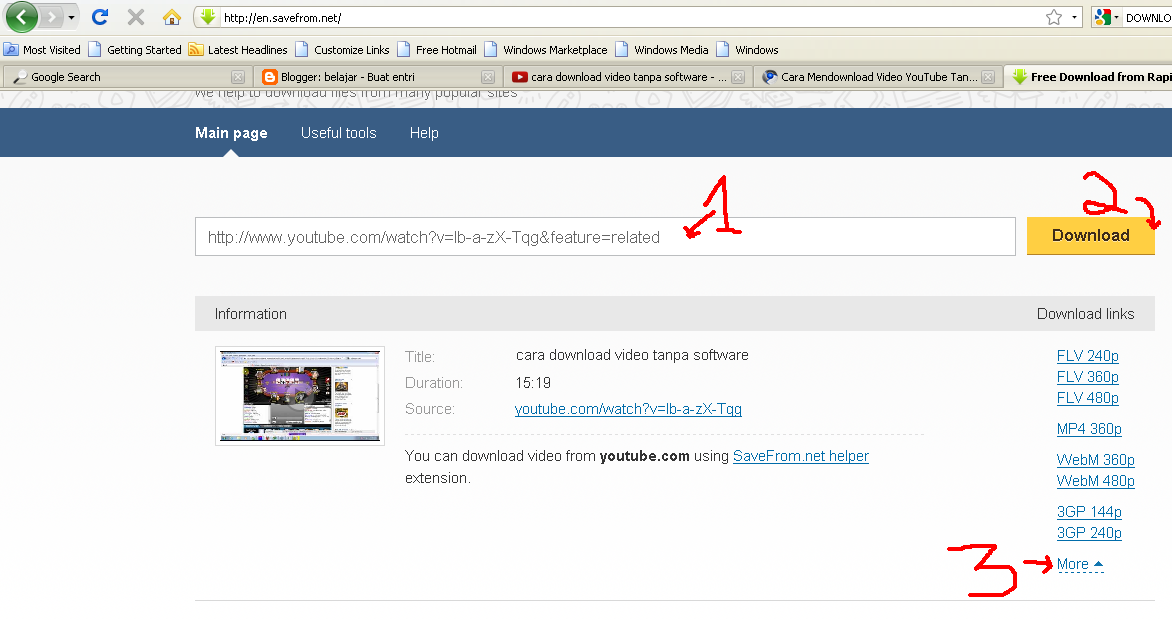Download the FLV 240p version
Screen dimensions: 1172x620
(1088, 356)
